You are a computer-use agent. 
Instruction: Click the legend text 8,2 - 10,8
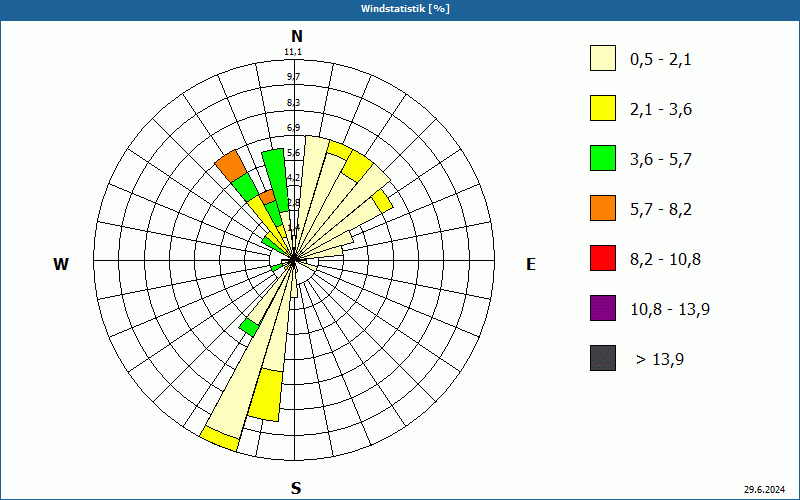666,260
